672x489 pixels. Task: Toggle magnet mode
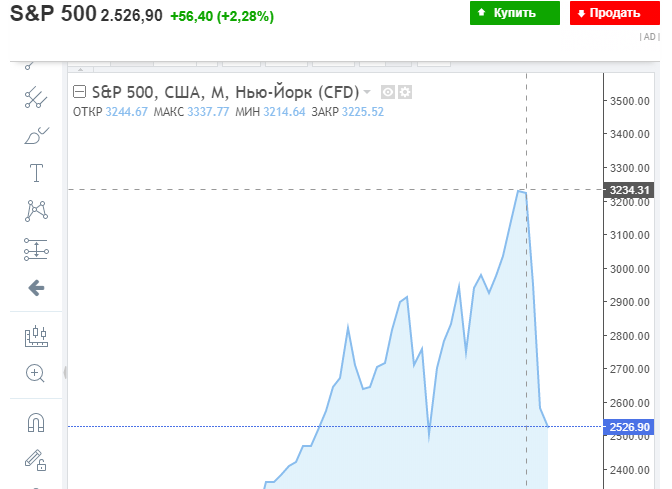pos(36,423)
